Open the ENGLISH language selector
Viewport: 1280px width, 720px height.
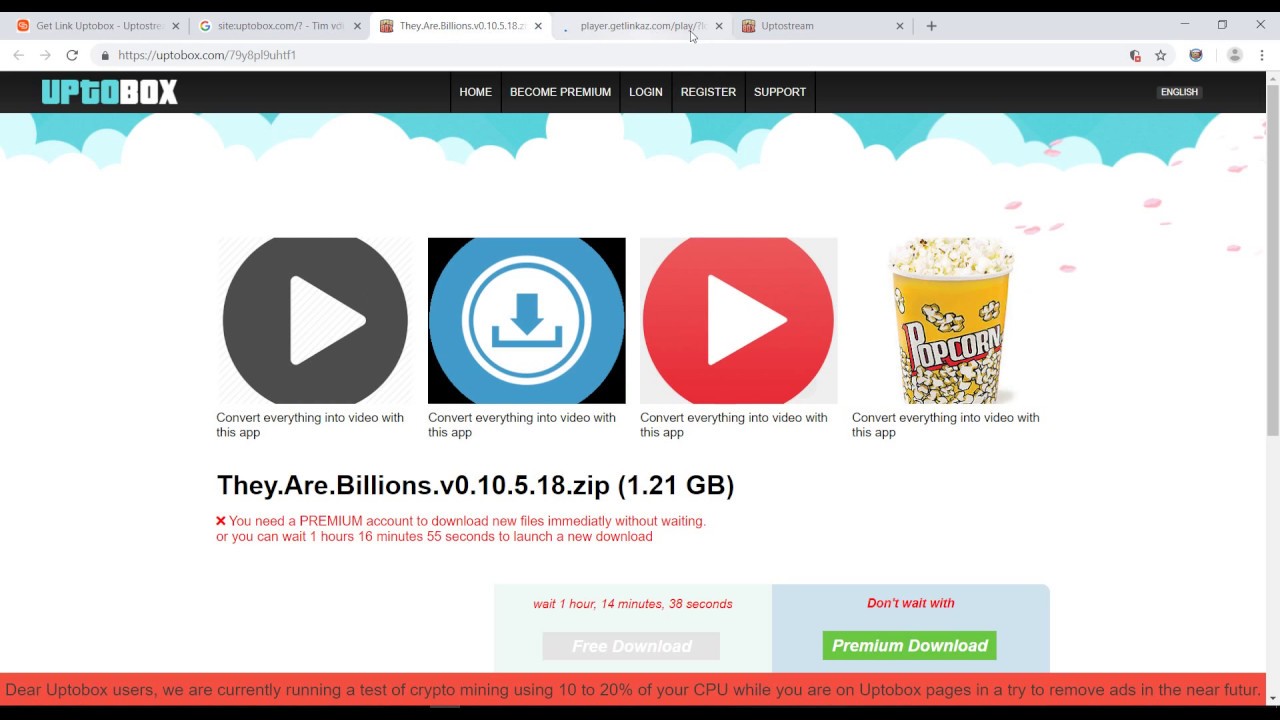coord(1179,92)
